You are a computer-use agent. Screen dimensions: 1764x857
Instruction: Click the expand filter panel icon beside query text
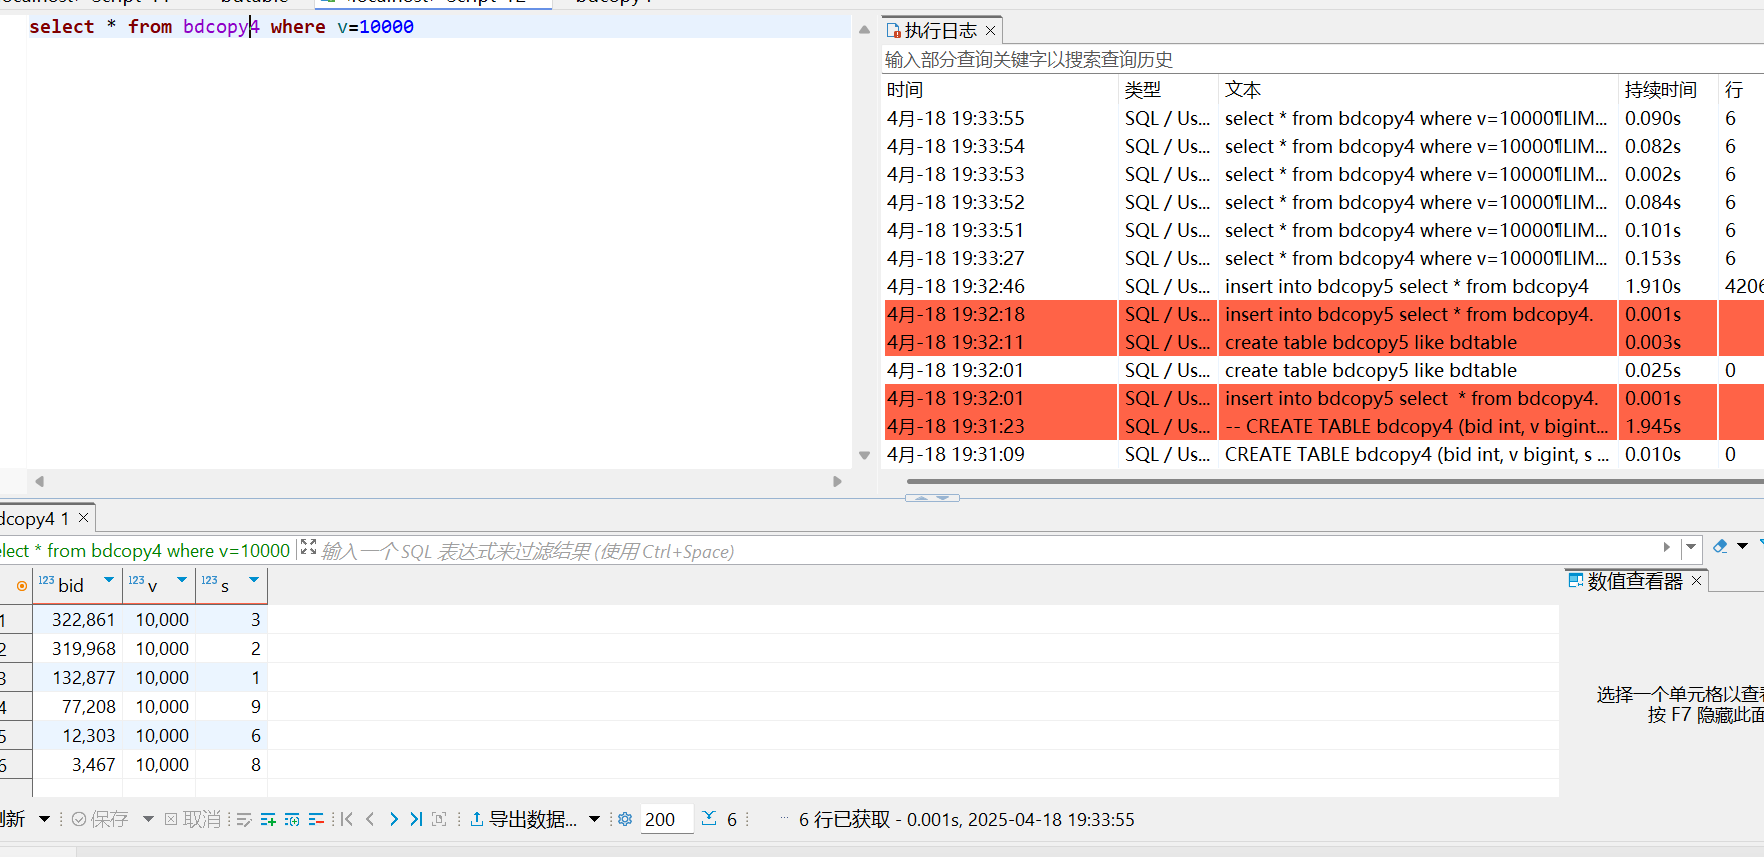click(x=308, y=547)
